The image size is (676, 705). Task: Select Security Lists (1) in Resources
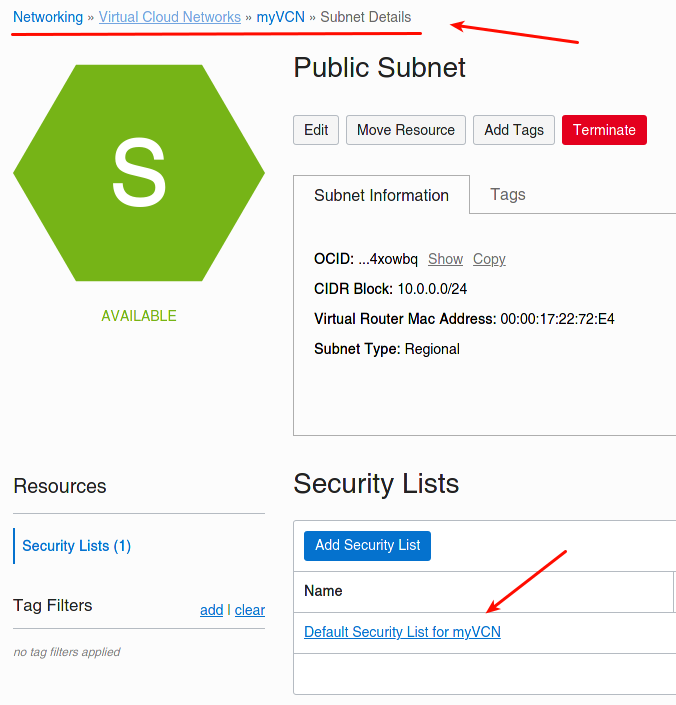pyautogui.click(x=76, y=546)
